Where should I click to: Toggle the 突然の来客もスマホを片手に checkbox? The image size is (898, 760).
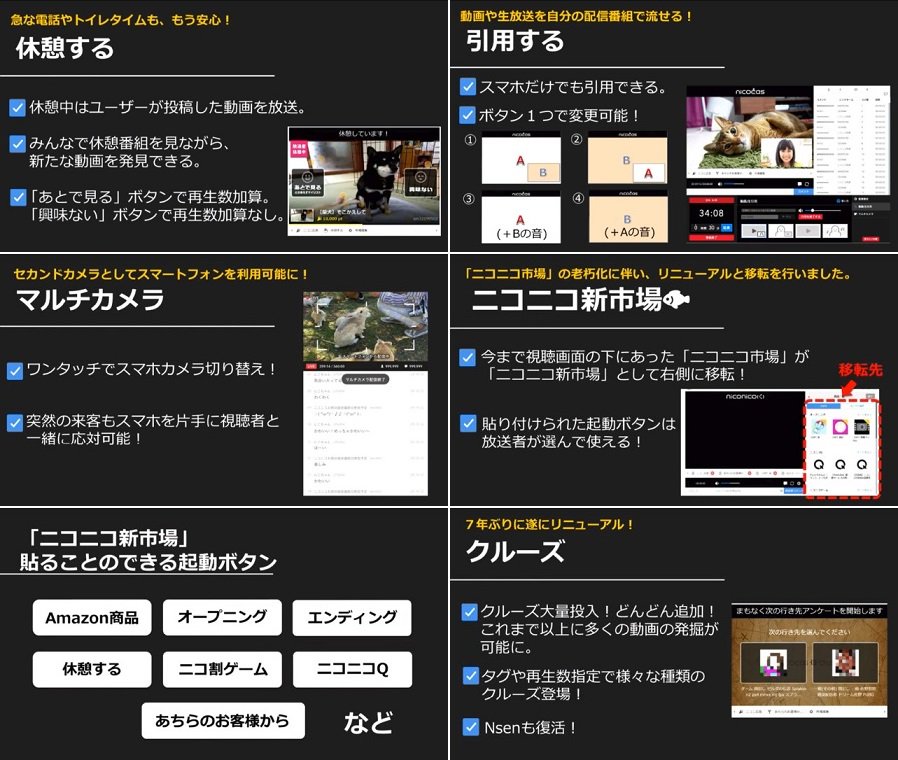[15, 423]
